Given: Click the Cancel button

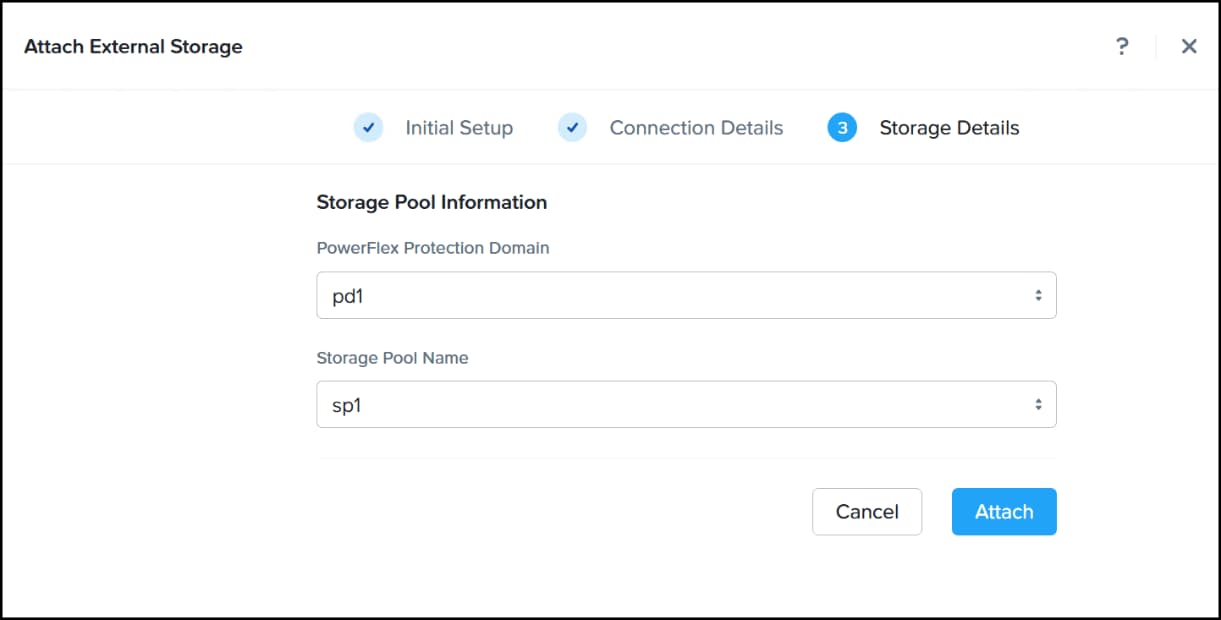Looking at the screenshot, I should [x=867, y=512].
